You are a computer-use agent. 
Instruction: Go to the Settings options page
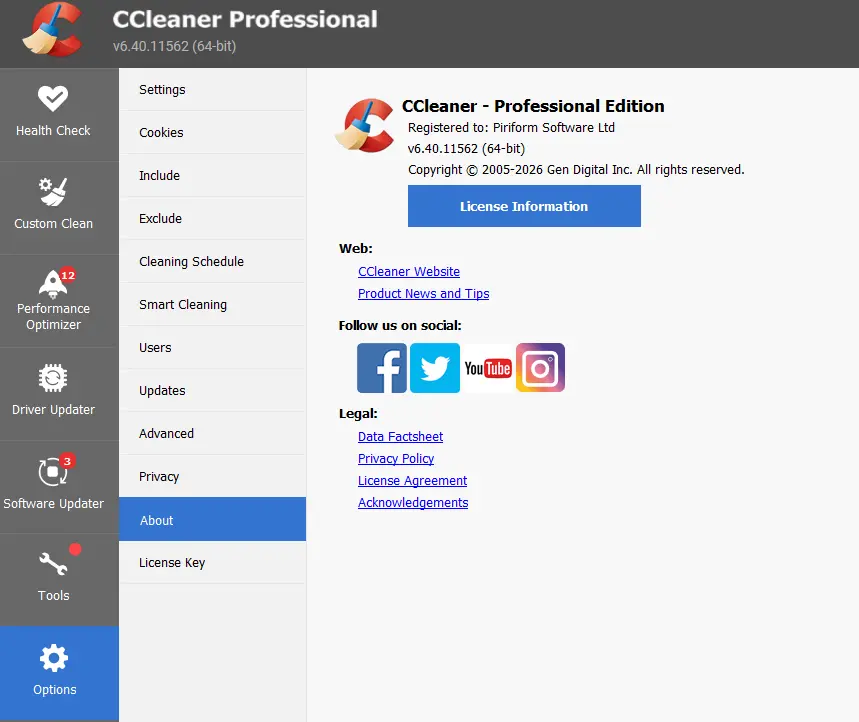click(x=212, y=89)
